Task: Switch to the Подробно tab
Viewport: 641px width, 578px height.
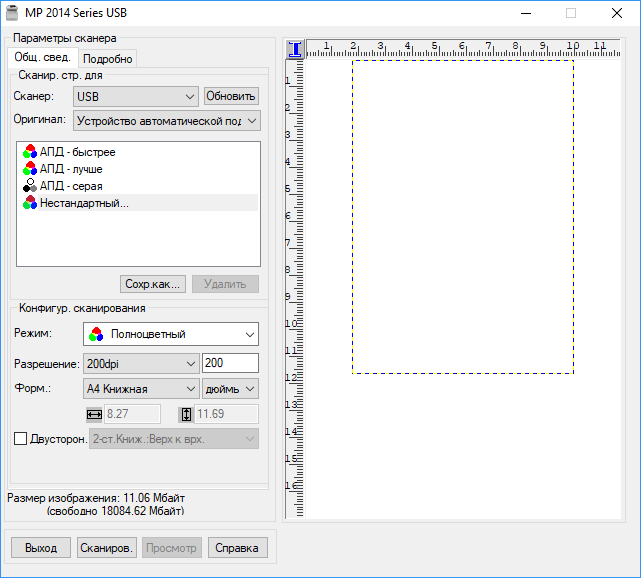Action: [108, 59]
